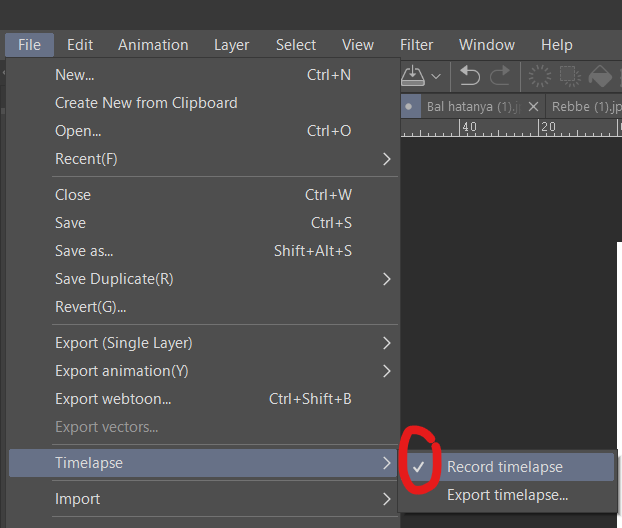The width and height of the screenshot is (622, 528).
Task: Close the Bal hatanya (1) tab
Action: click(x=534, y=106)
